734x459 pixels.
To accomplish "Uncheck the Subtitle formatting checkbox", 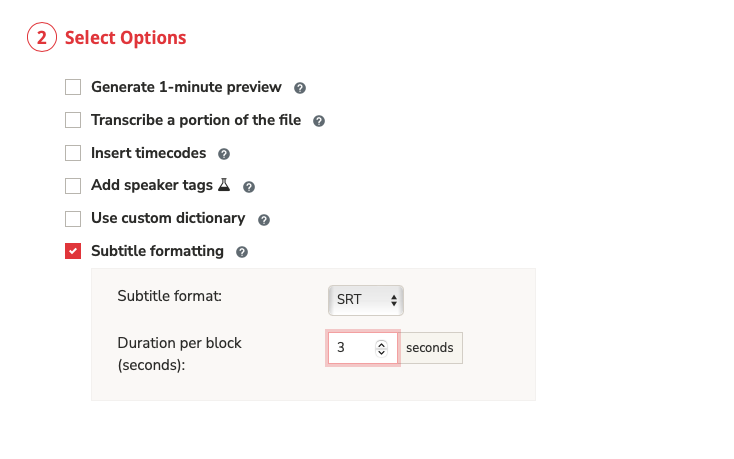I will click(73, 251).
